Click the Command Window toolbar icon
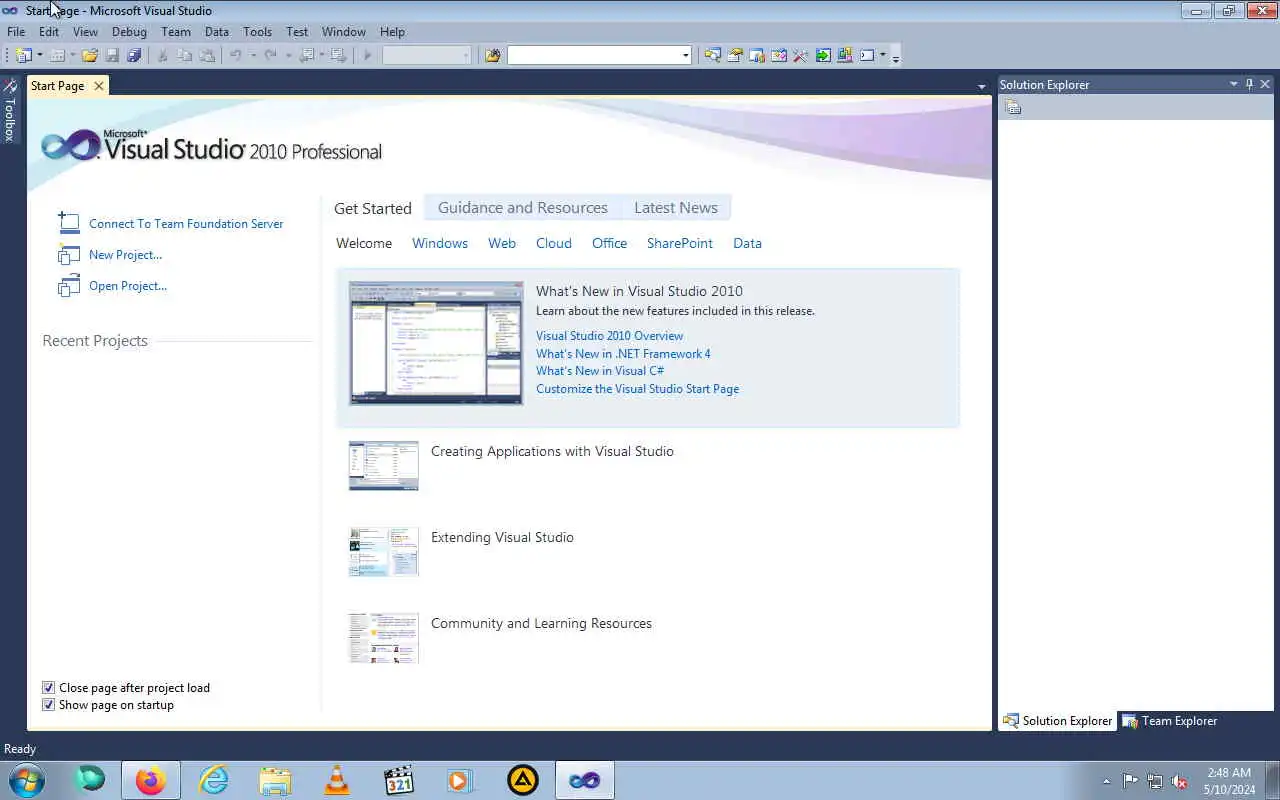The width and height of the screenshot is (1280, 800). coord(867,55)
